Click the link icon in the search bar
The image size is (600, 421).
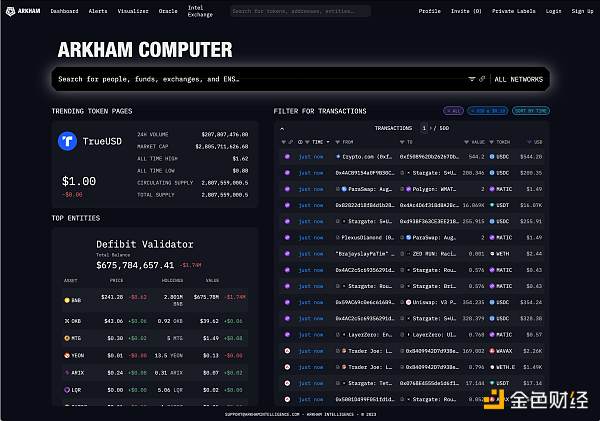click(482, 79)
